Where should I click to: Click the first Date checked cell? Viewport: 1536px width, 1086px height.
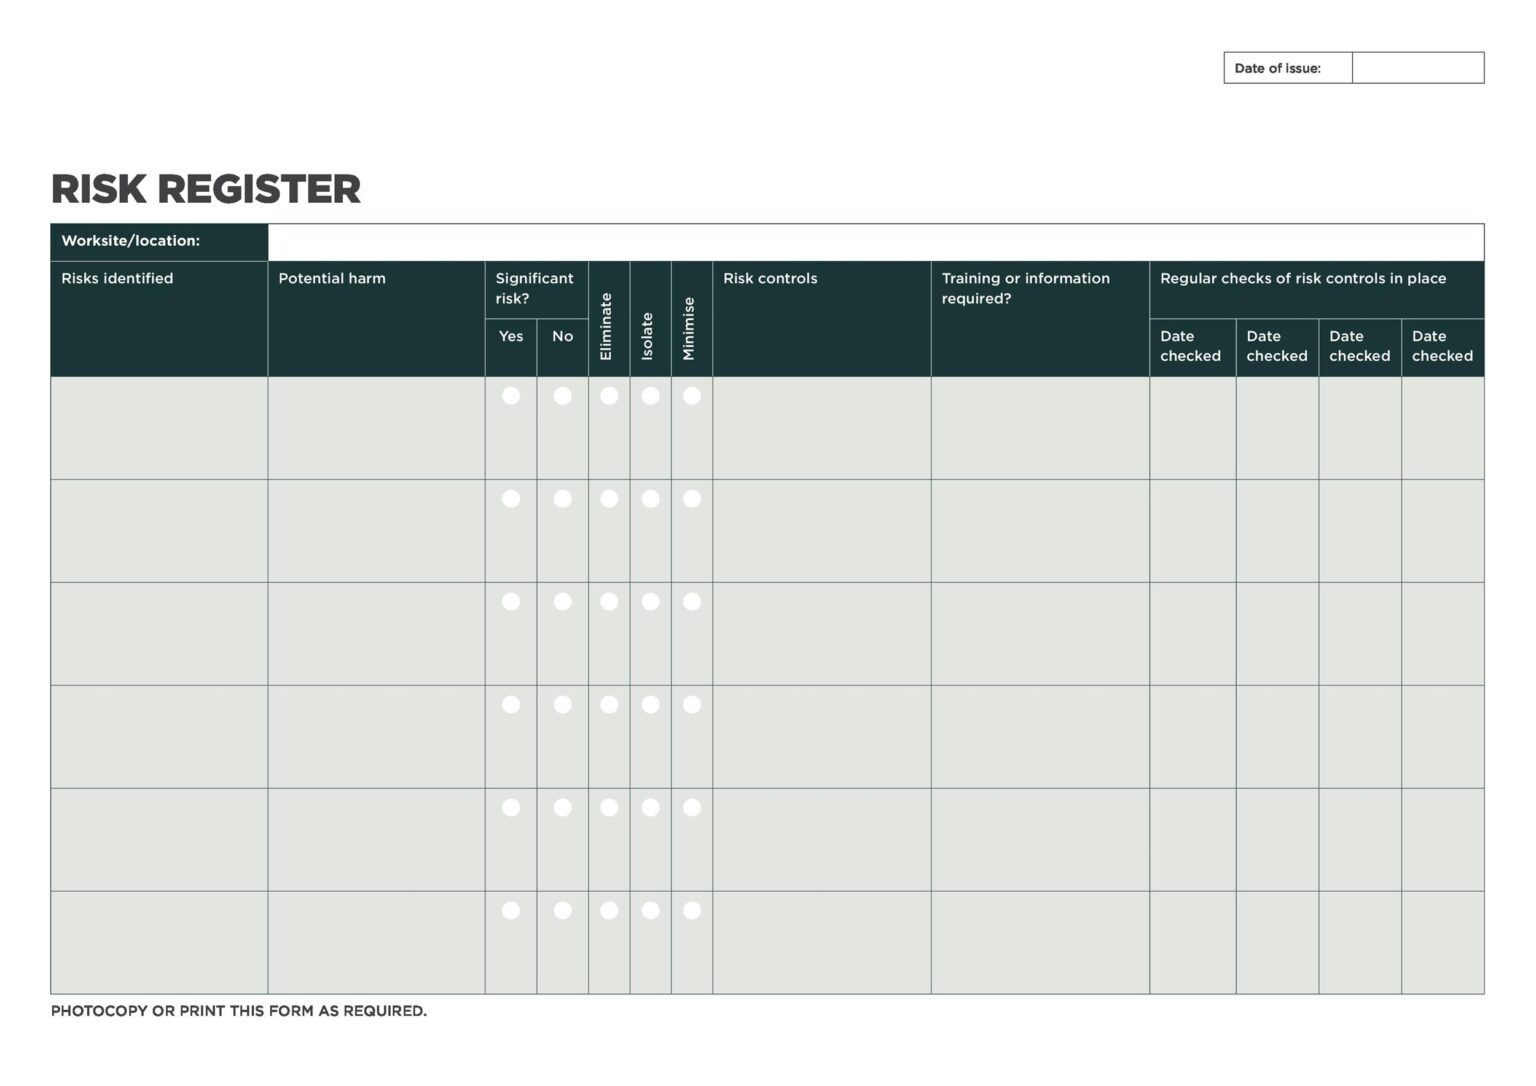1192,427
